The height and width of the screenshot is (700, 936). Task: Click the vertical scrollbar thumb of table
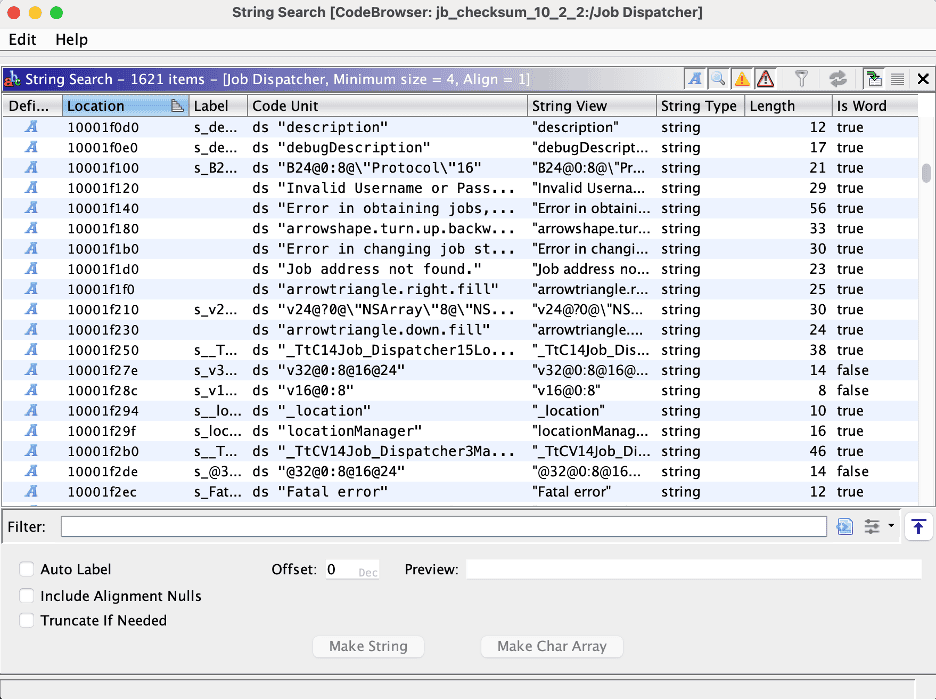tap(926, 172)
